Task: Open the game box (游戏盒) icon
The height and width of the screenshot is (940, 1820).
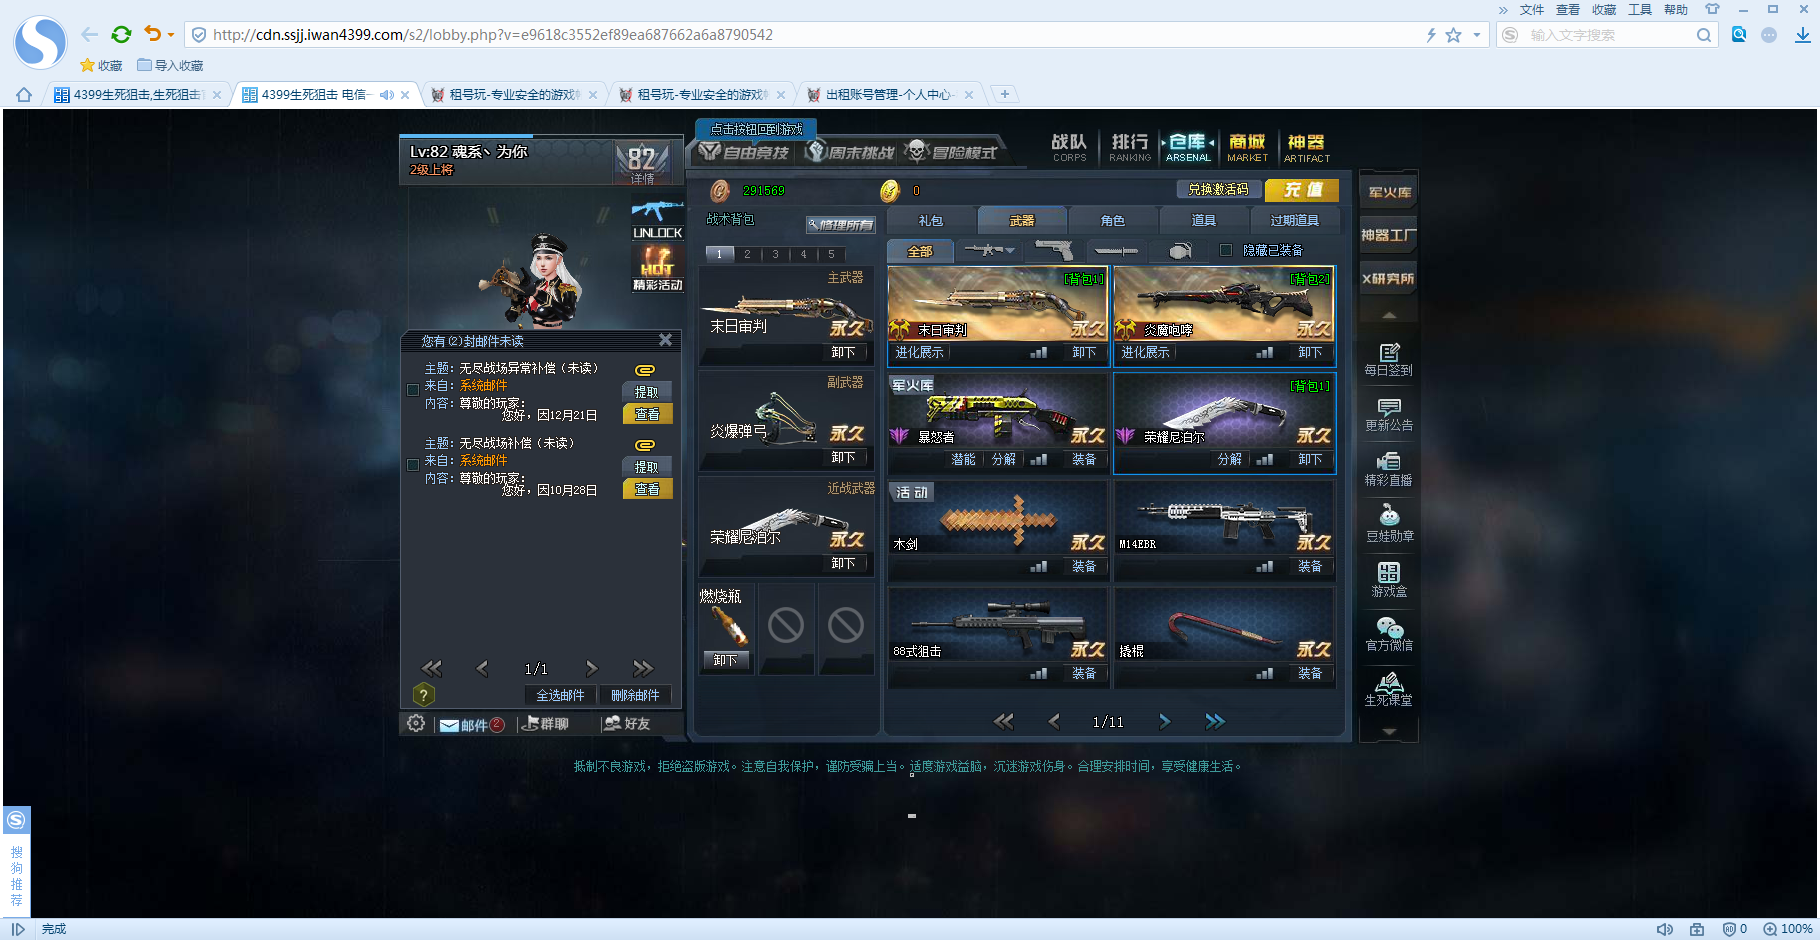Action: (x=1389, y=580)
